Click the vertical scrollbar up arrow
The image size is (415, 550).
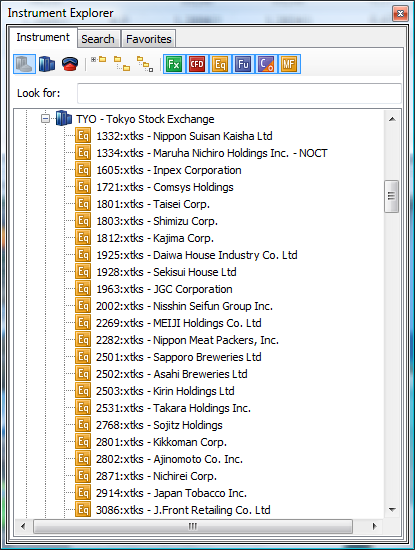(x=392, y=119)
